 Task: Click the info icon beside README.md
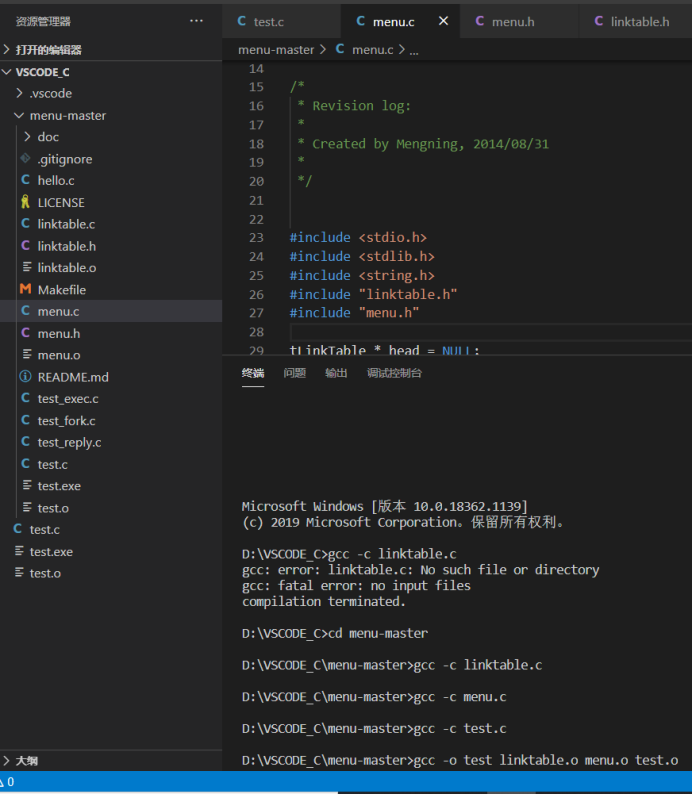pyautogui.click(x=25, y=377)
